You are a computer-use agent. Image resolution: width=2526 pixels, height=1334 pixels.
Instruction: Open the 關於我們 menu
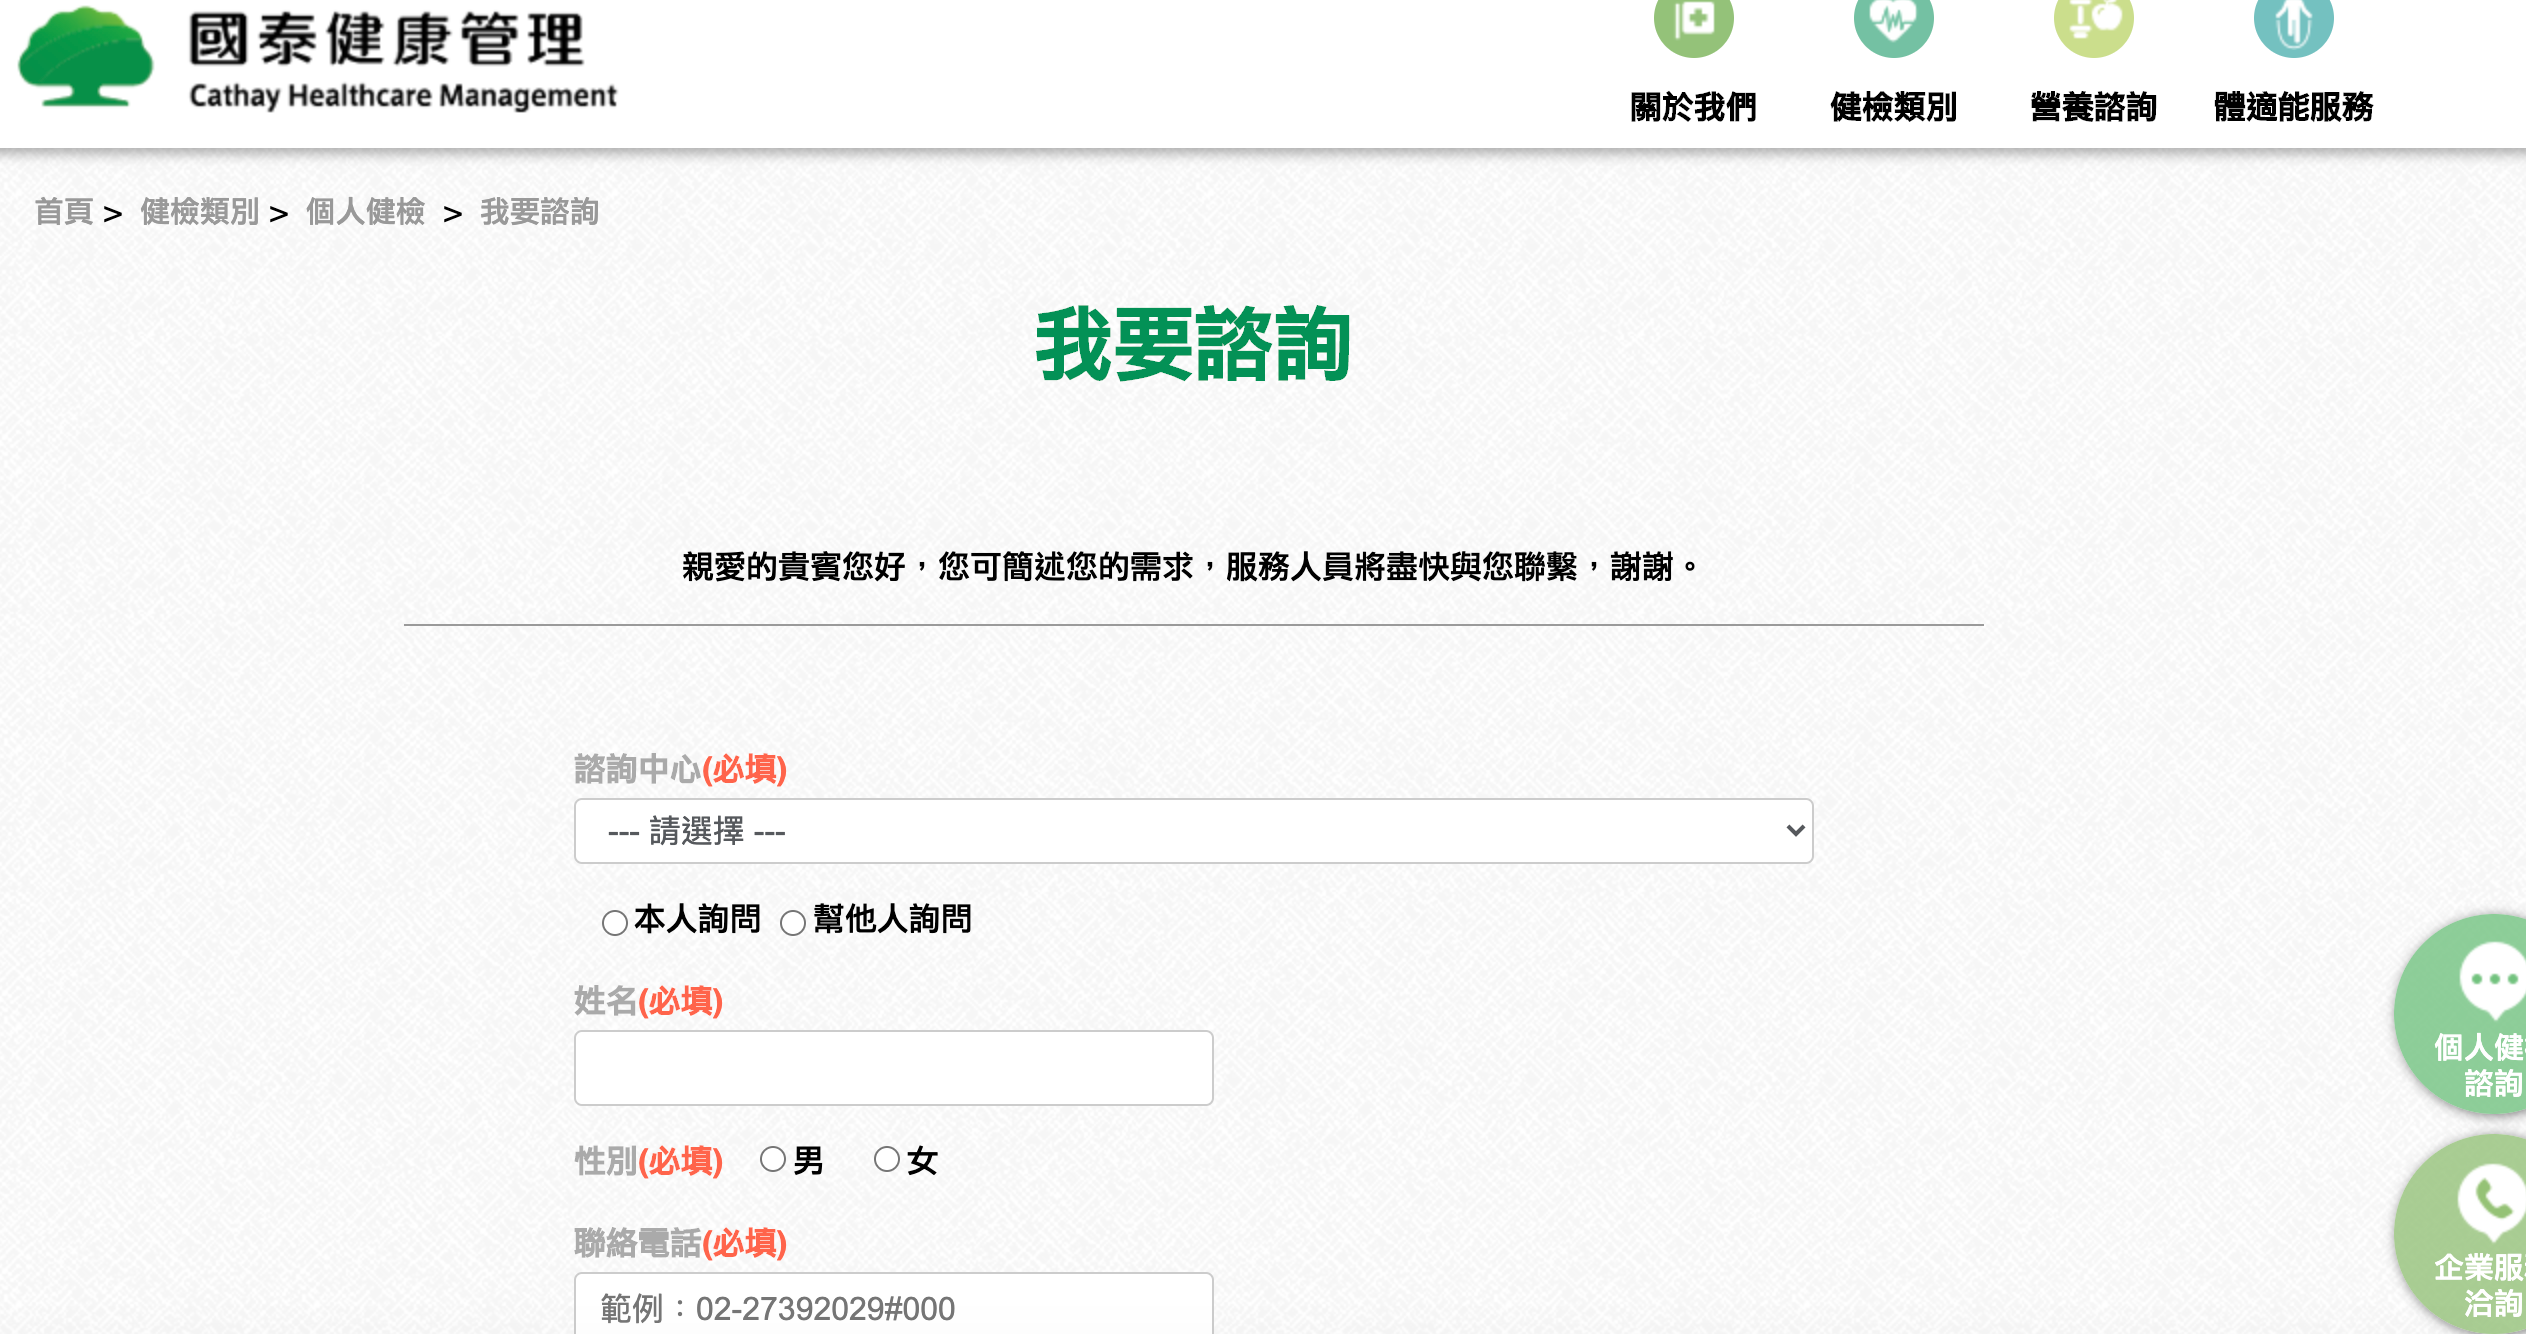[x=1693, y=106]
